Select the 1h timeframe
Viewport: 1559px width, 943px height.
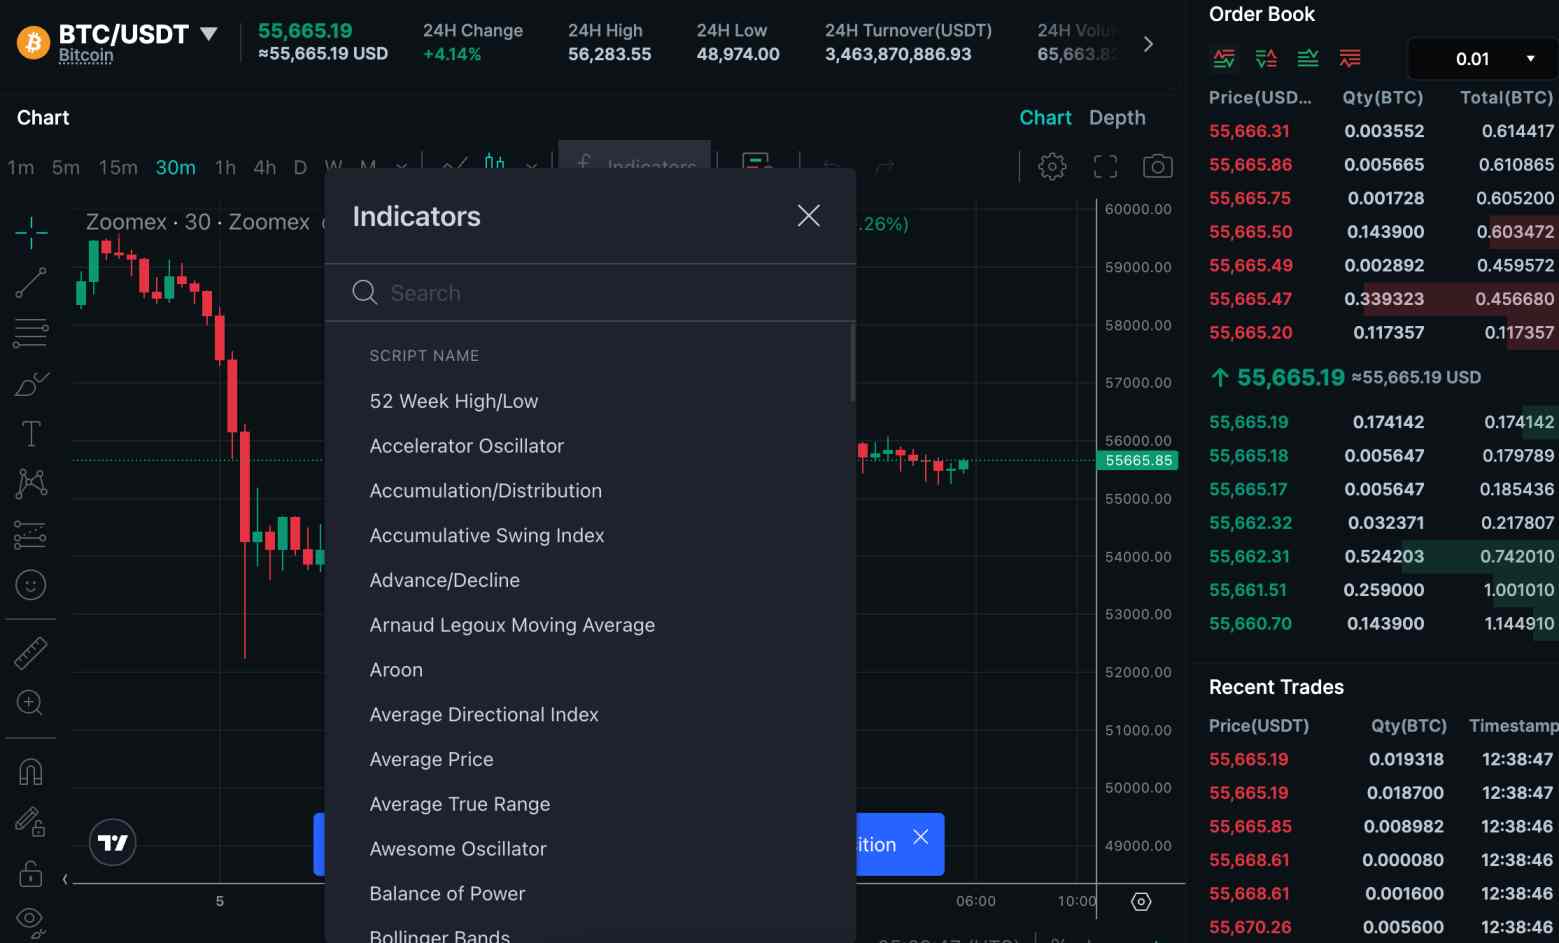coord(225,168)
